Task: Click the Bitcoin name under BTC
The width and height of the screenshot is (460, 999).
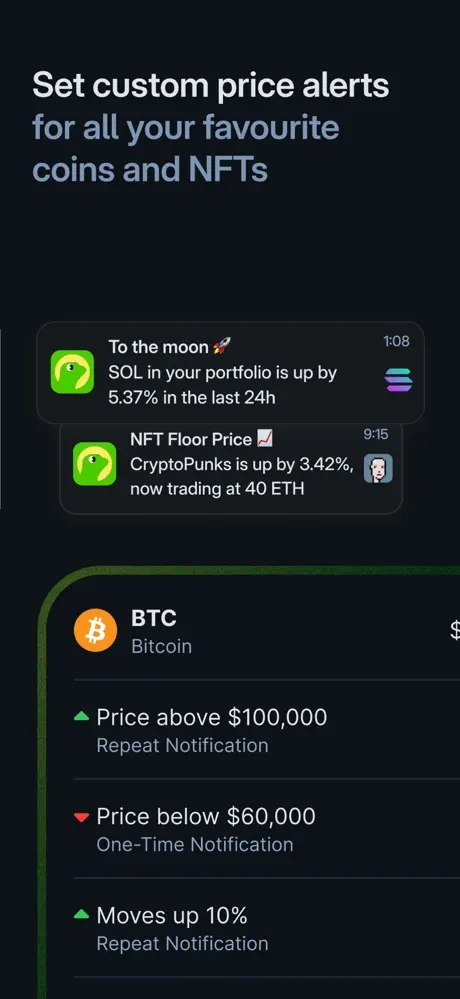Action: 161,646
